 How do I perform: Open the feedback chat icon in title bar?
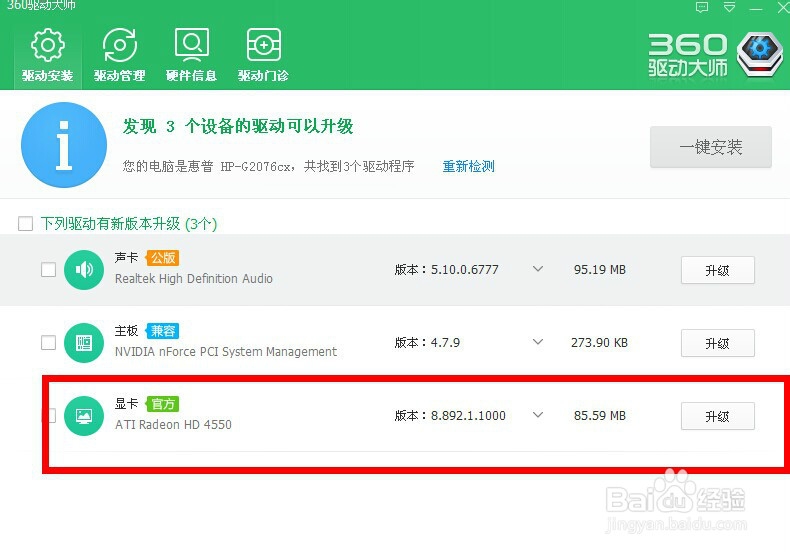[x=702, y=7]
